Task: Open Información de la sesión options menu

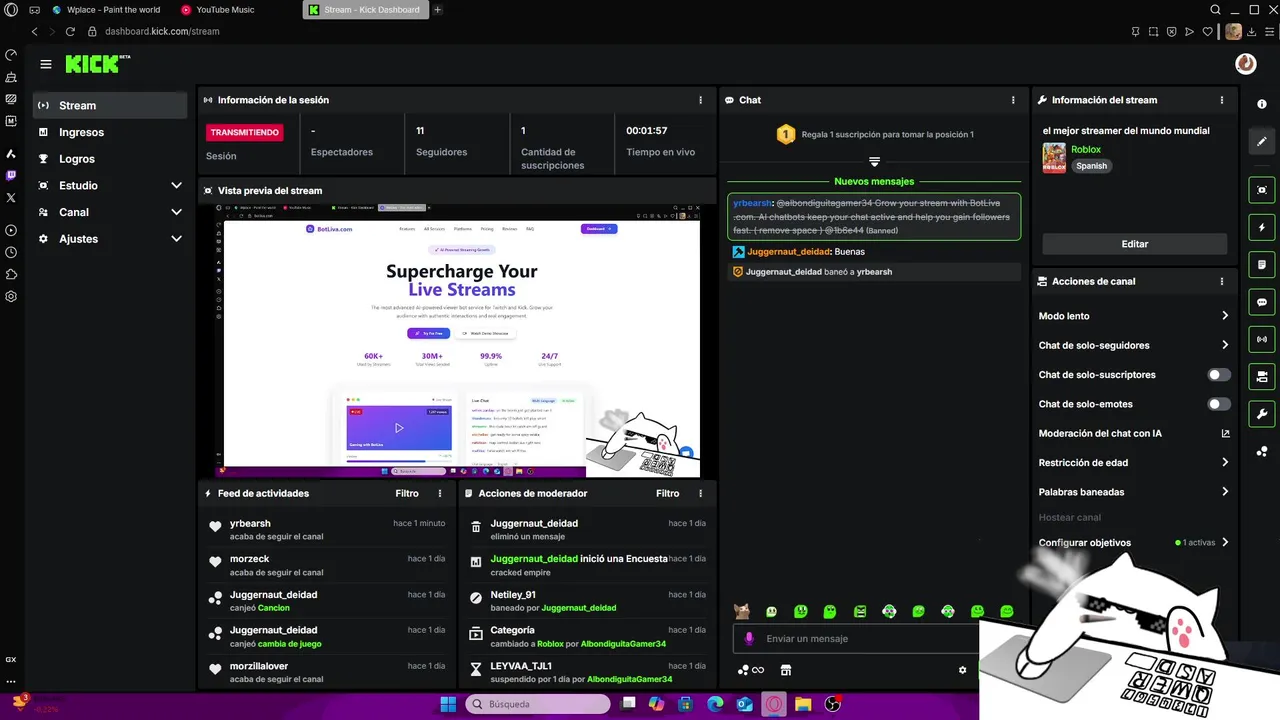Action: [701, 100]
